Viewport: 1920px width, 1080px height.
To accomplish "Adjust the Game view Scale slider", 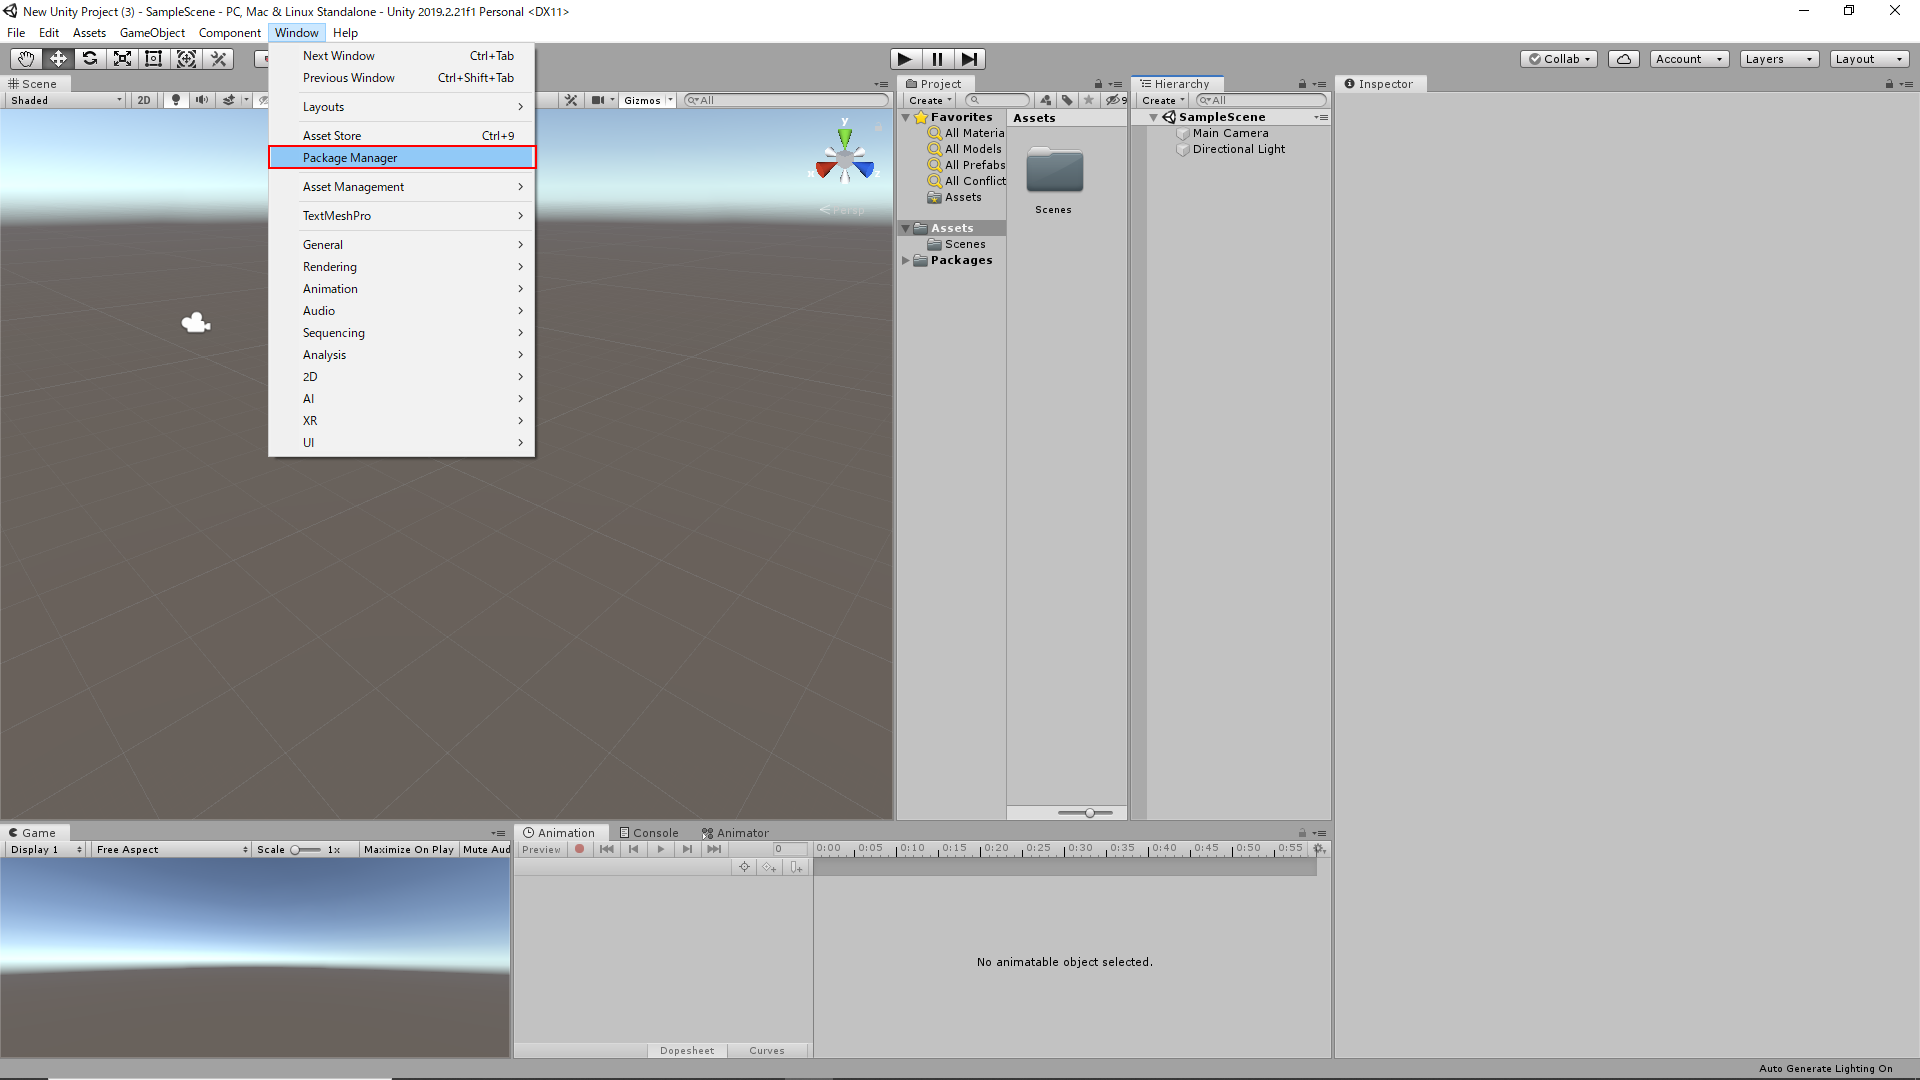I will tap(306, 849).
